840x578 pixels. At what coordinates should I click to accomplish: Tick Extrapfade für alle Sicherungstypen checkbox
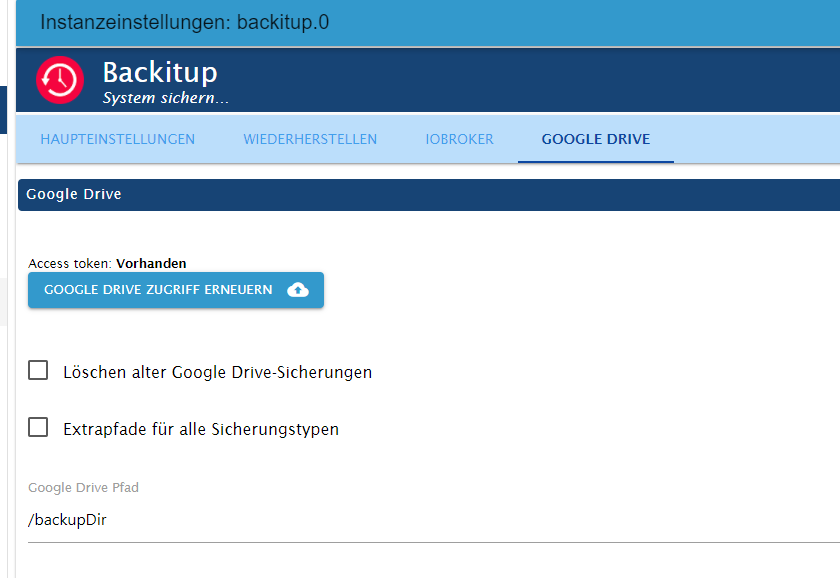pos(38,427)
